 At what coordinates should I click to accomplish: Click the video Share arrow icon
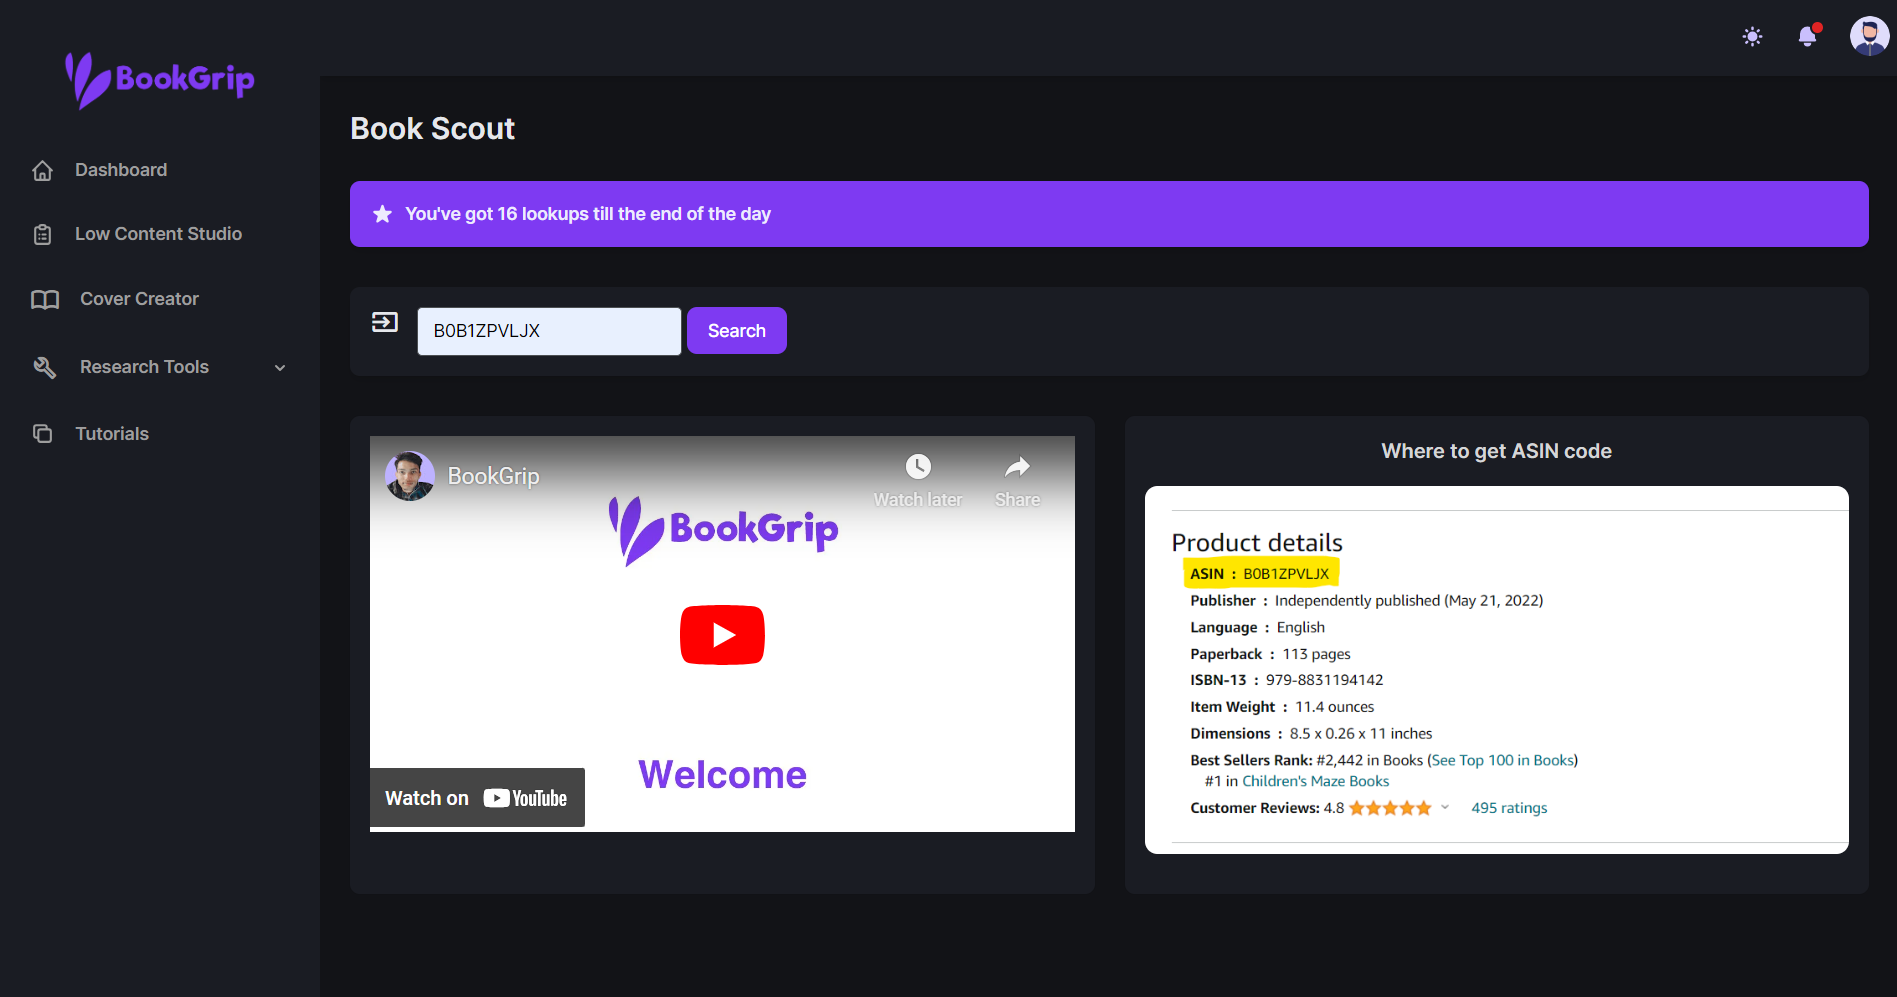[x=1017, y=467]
